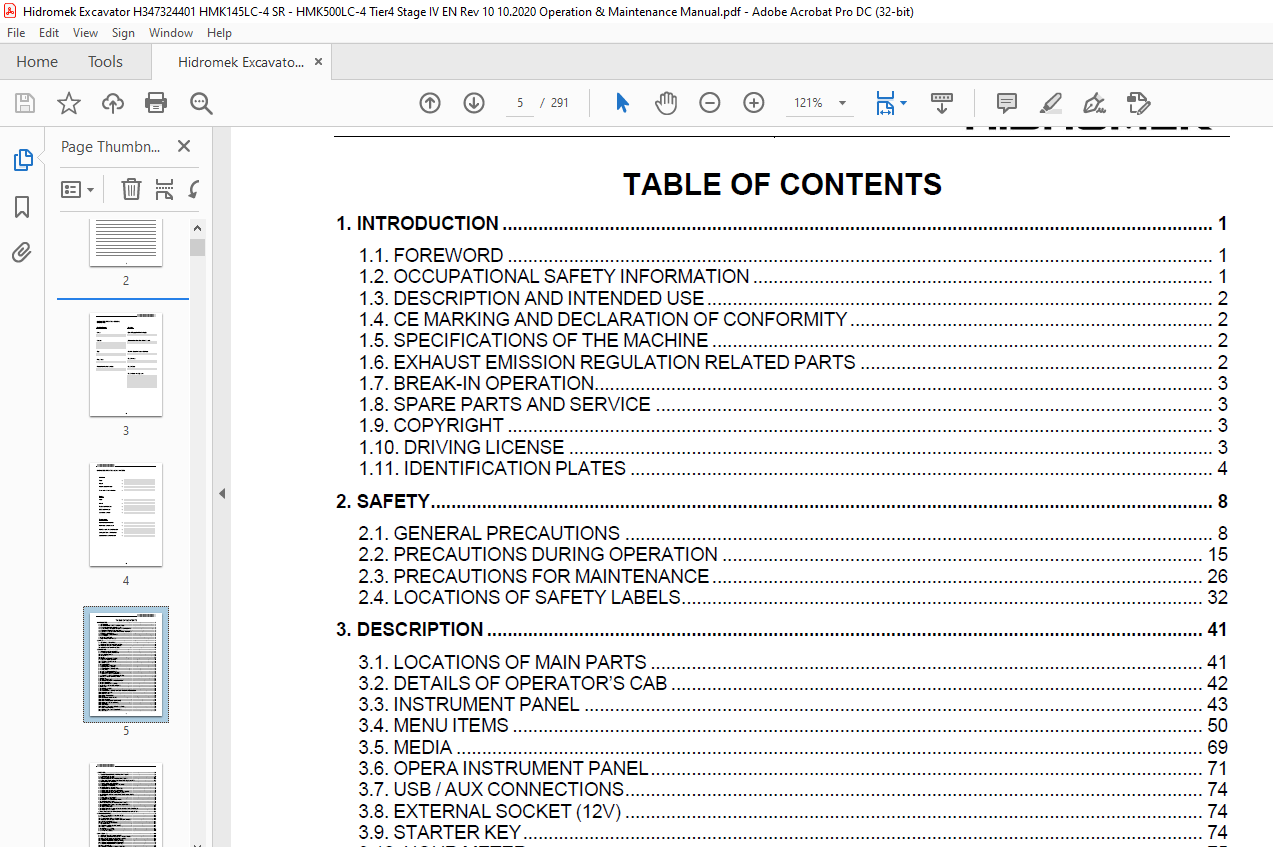This screenshot has height=847, width=1273.
Task: Click the 2.4. LOCATIONS OF SAFETY LABELS entry
Action: tap(793, 598)
